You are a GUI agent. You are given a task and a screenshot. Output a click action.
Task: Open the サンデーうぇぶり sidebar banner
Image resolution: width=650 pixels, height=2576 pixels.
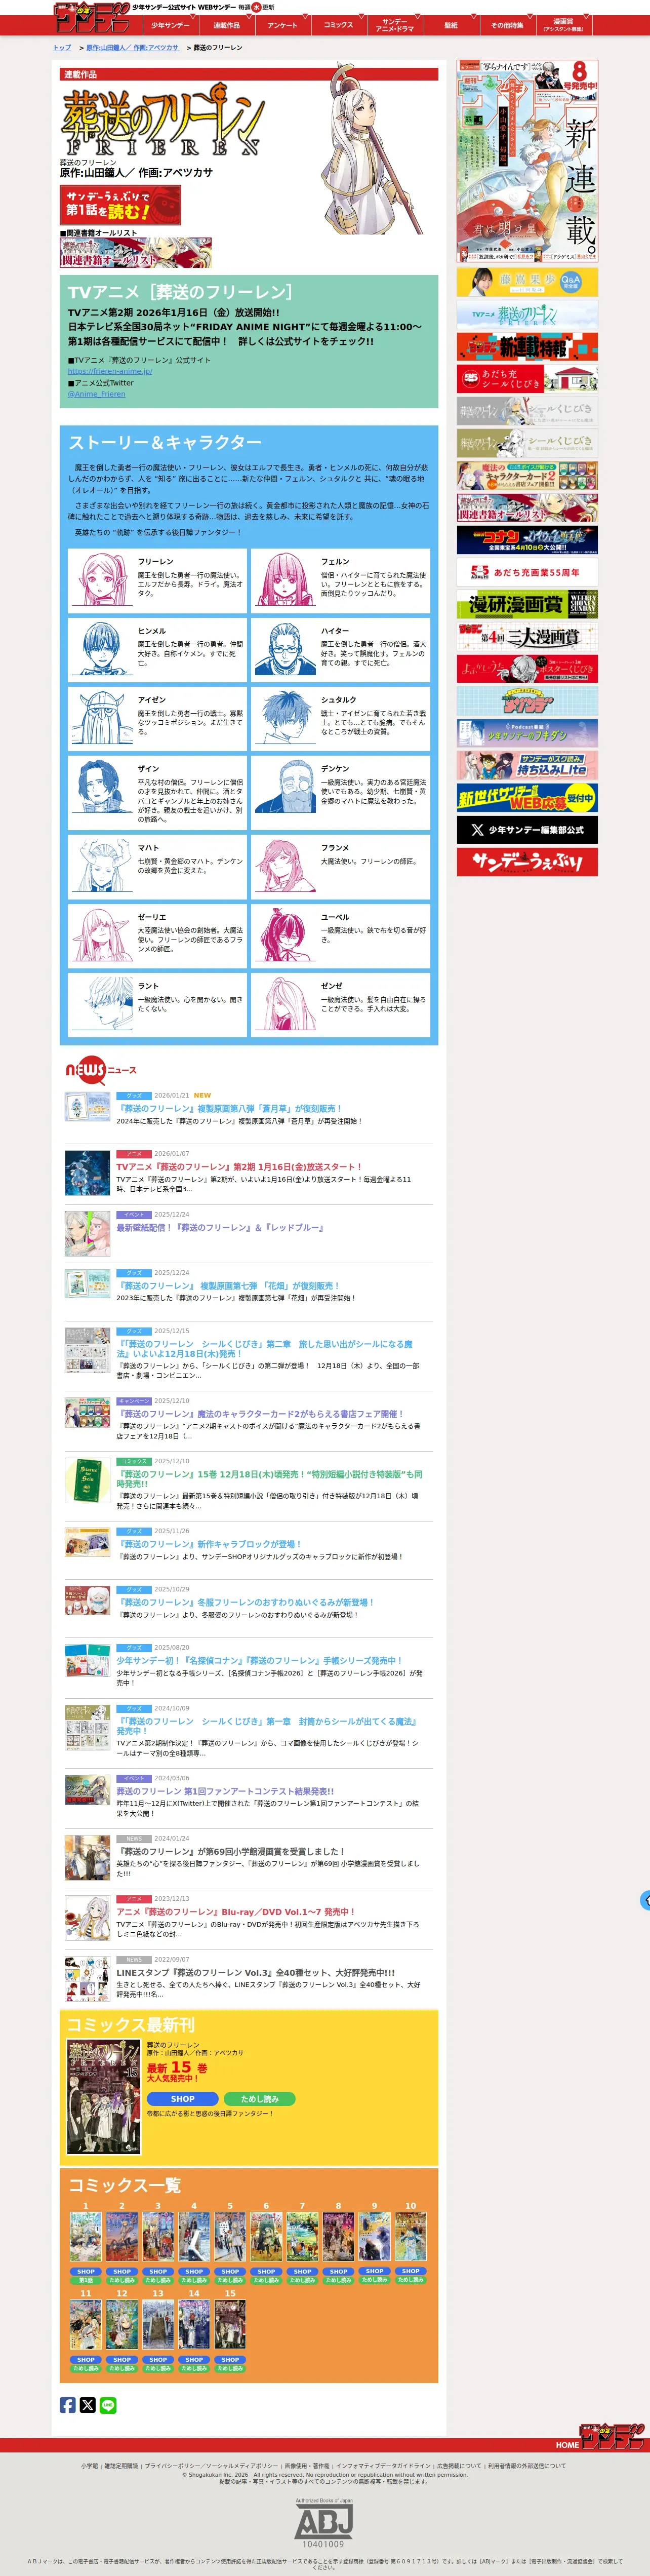click(527, 862)
